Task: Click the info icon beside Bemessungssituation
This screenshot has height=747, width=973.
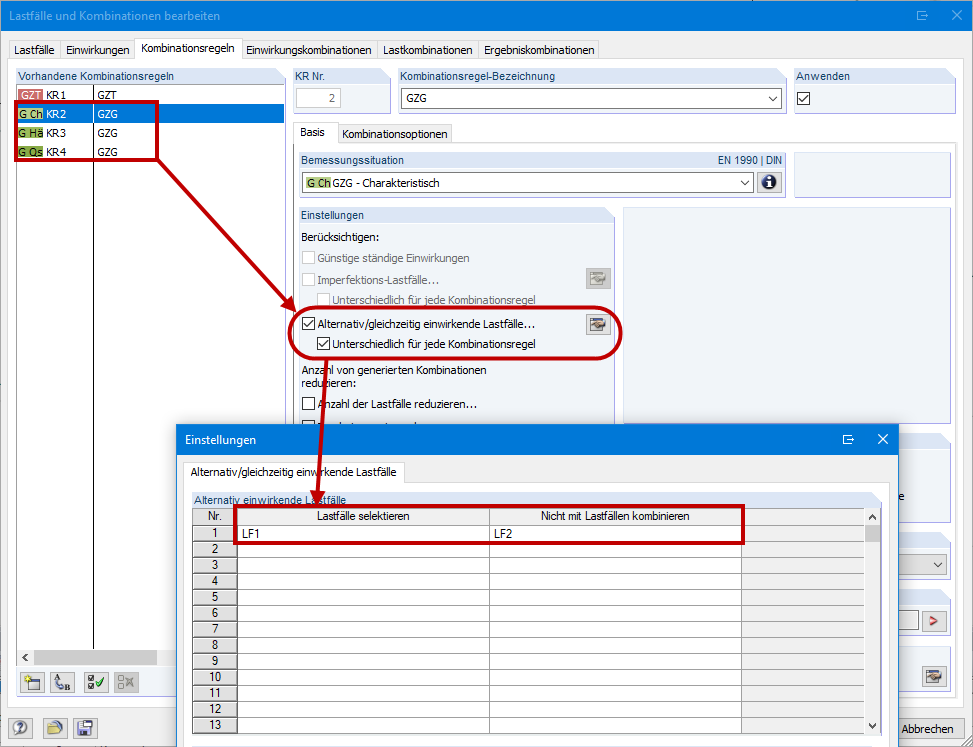Action: (x=768, y=182)
